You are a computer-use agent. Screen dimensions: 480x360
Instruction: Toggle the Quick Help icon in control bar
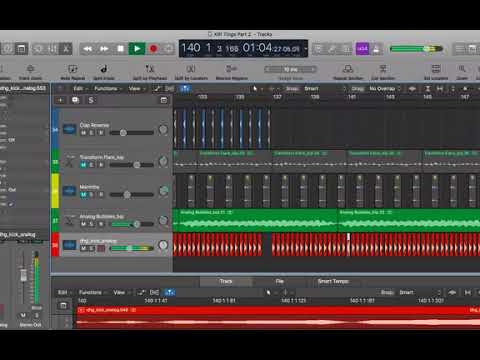point(7,49)
